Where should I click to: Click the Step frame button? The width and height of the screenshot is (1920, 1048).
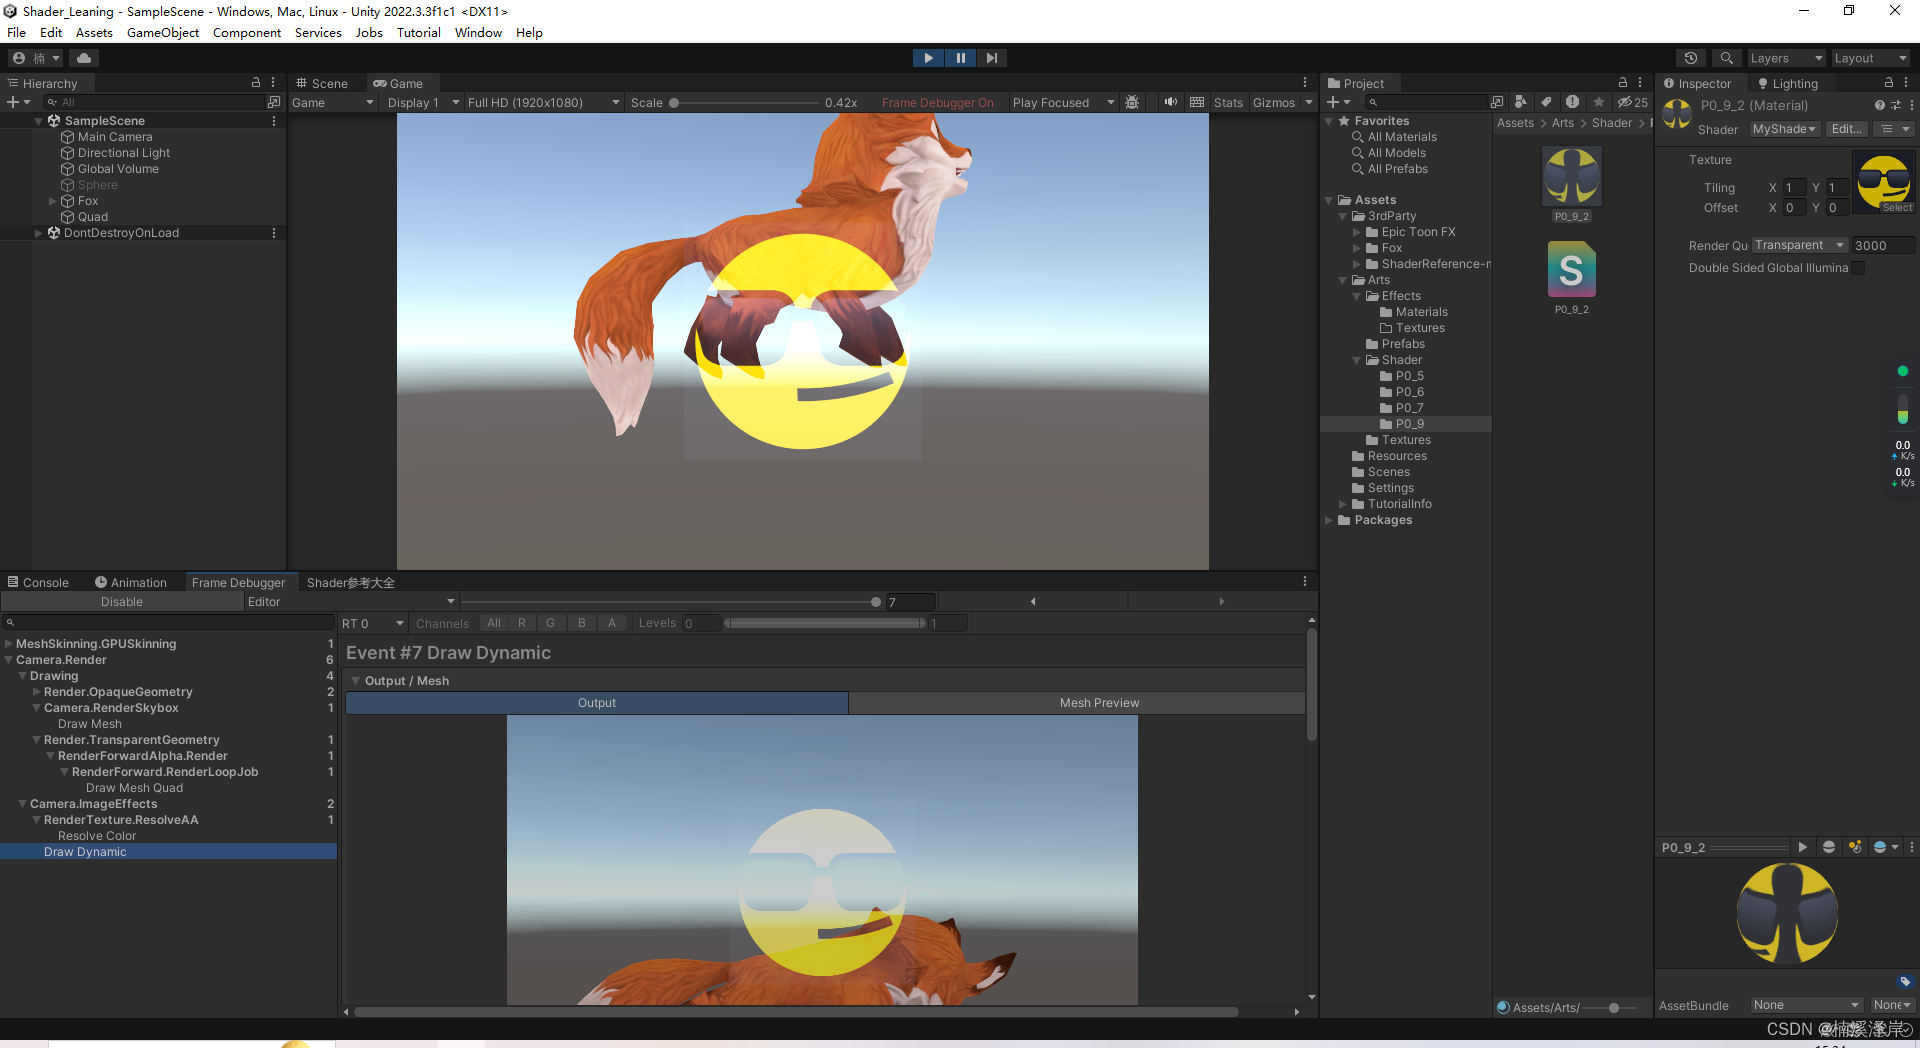[991, 58]
